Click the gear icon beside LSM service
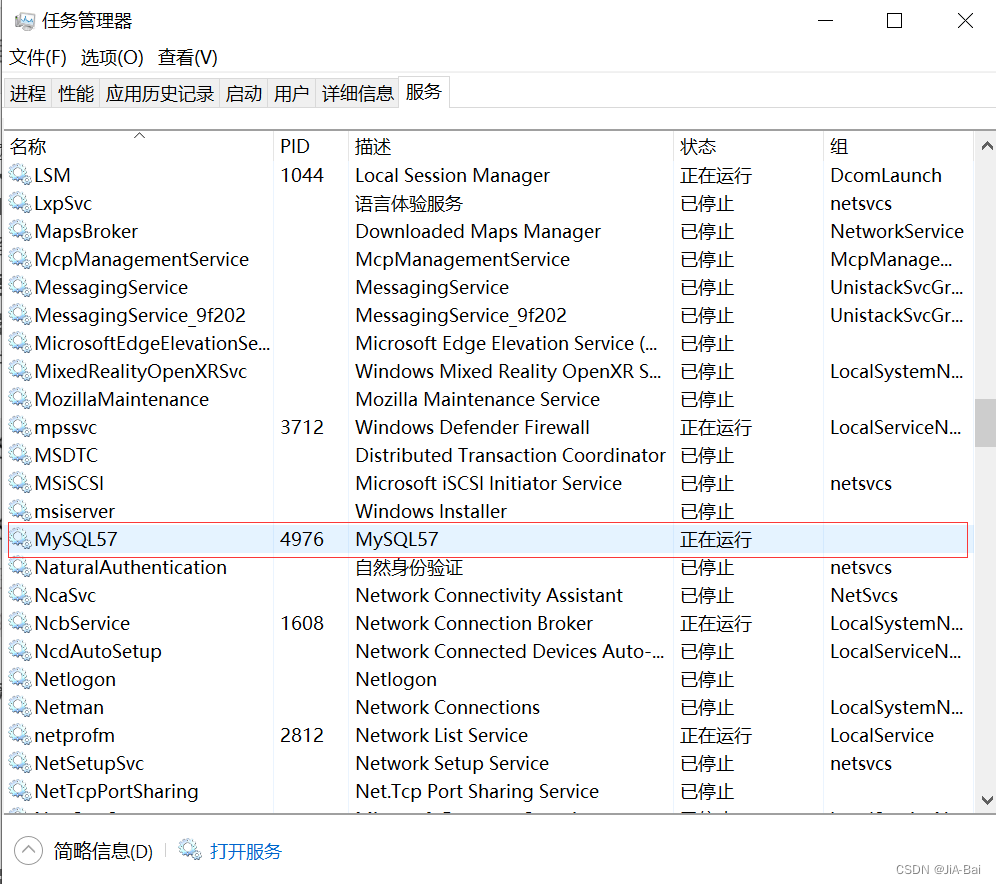This screenshot has width=996, height=884. [20, 175]
